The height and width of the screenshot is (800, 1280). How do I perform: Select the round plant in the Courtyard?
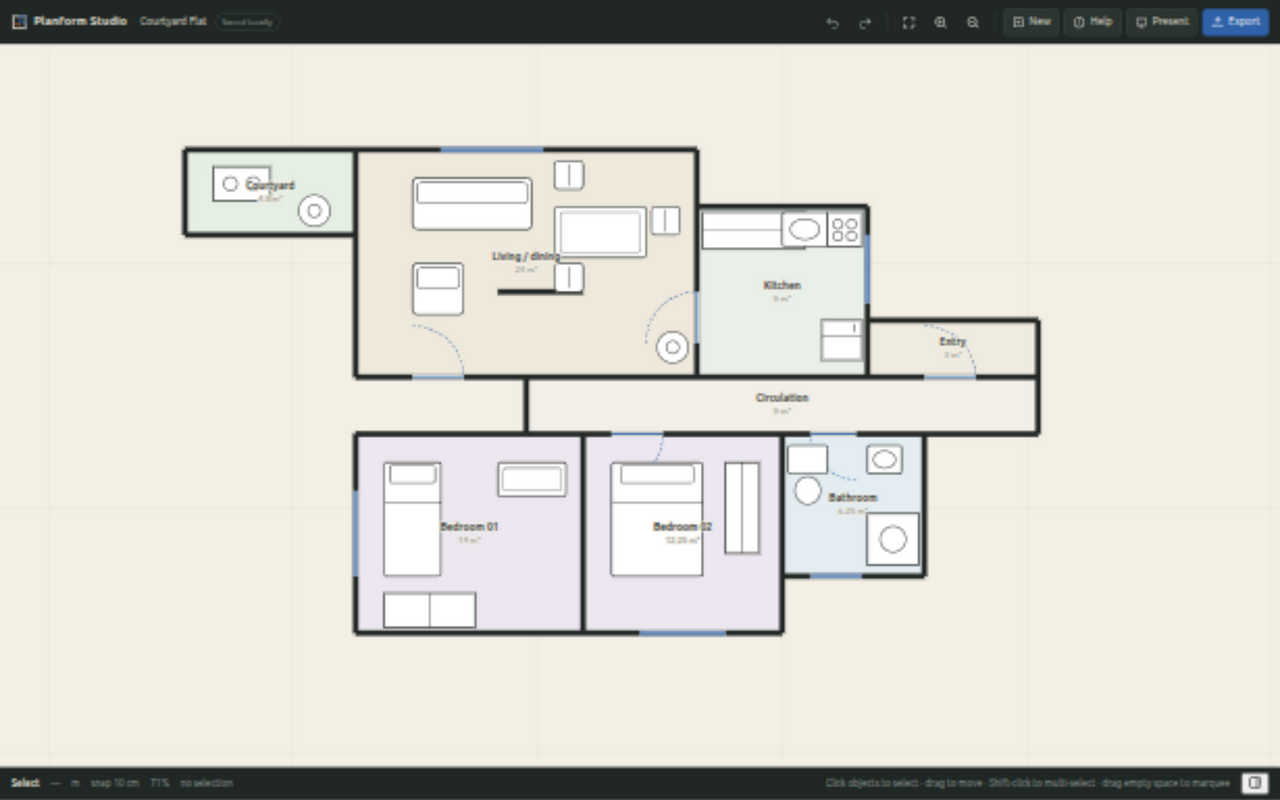[x=314, y=210]
